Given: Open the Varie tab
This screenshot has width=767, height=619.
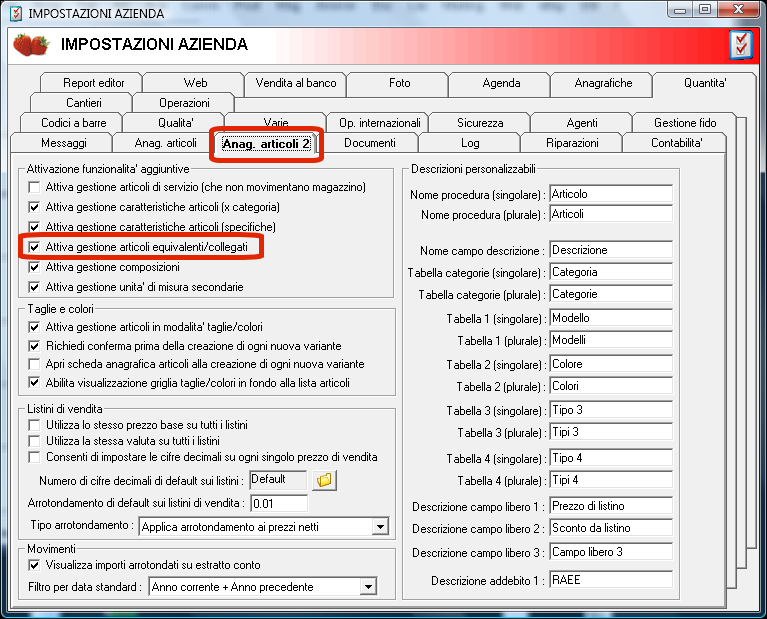Looking at the screenshot, I should coord(276,121).
